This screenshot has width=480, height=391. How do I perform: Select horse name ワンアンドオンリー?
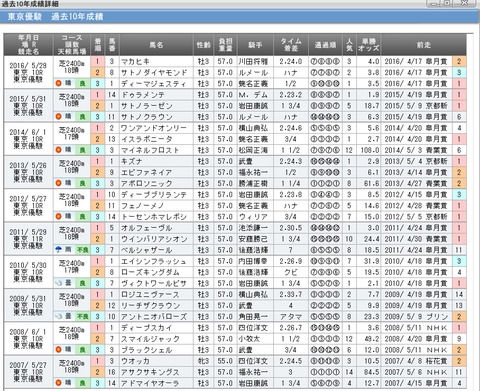coord(153,128)
